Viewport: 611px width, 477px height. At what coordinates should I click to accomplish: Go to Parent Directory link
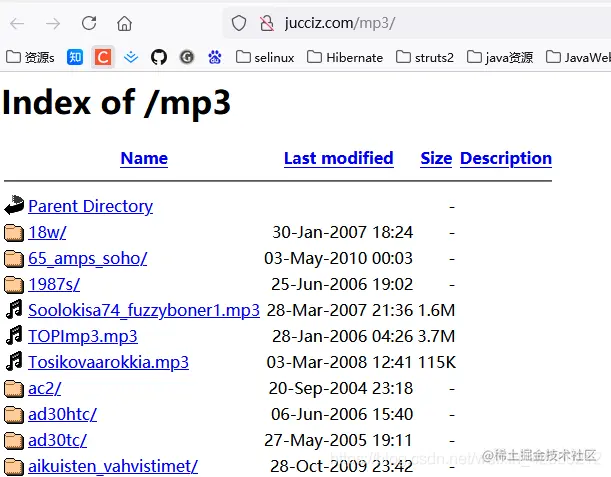[x=90, y=206]
